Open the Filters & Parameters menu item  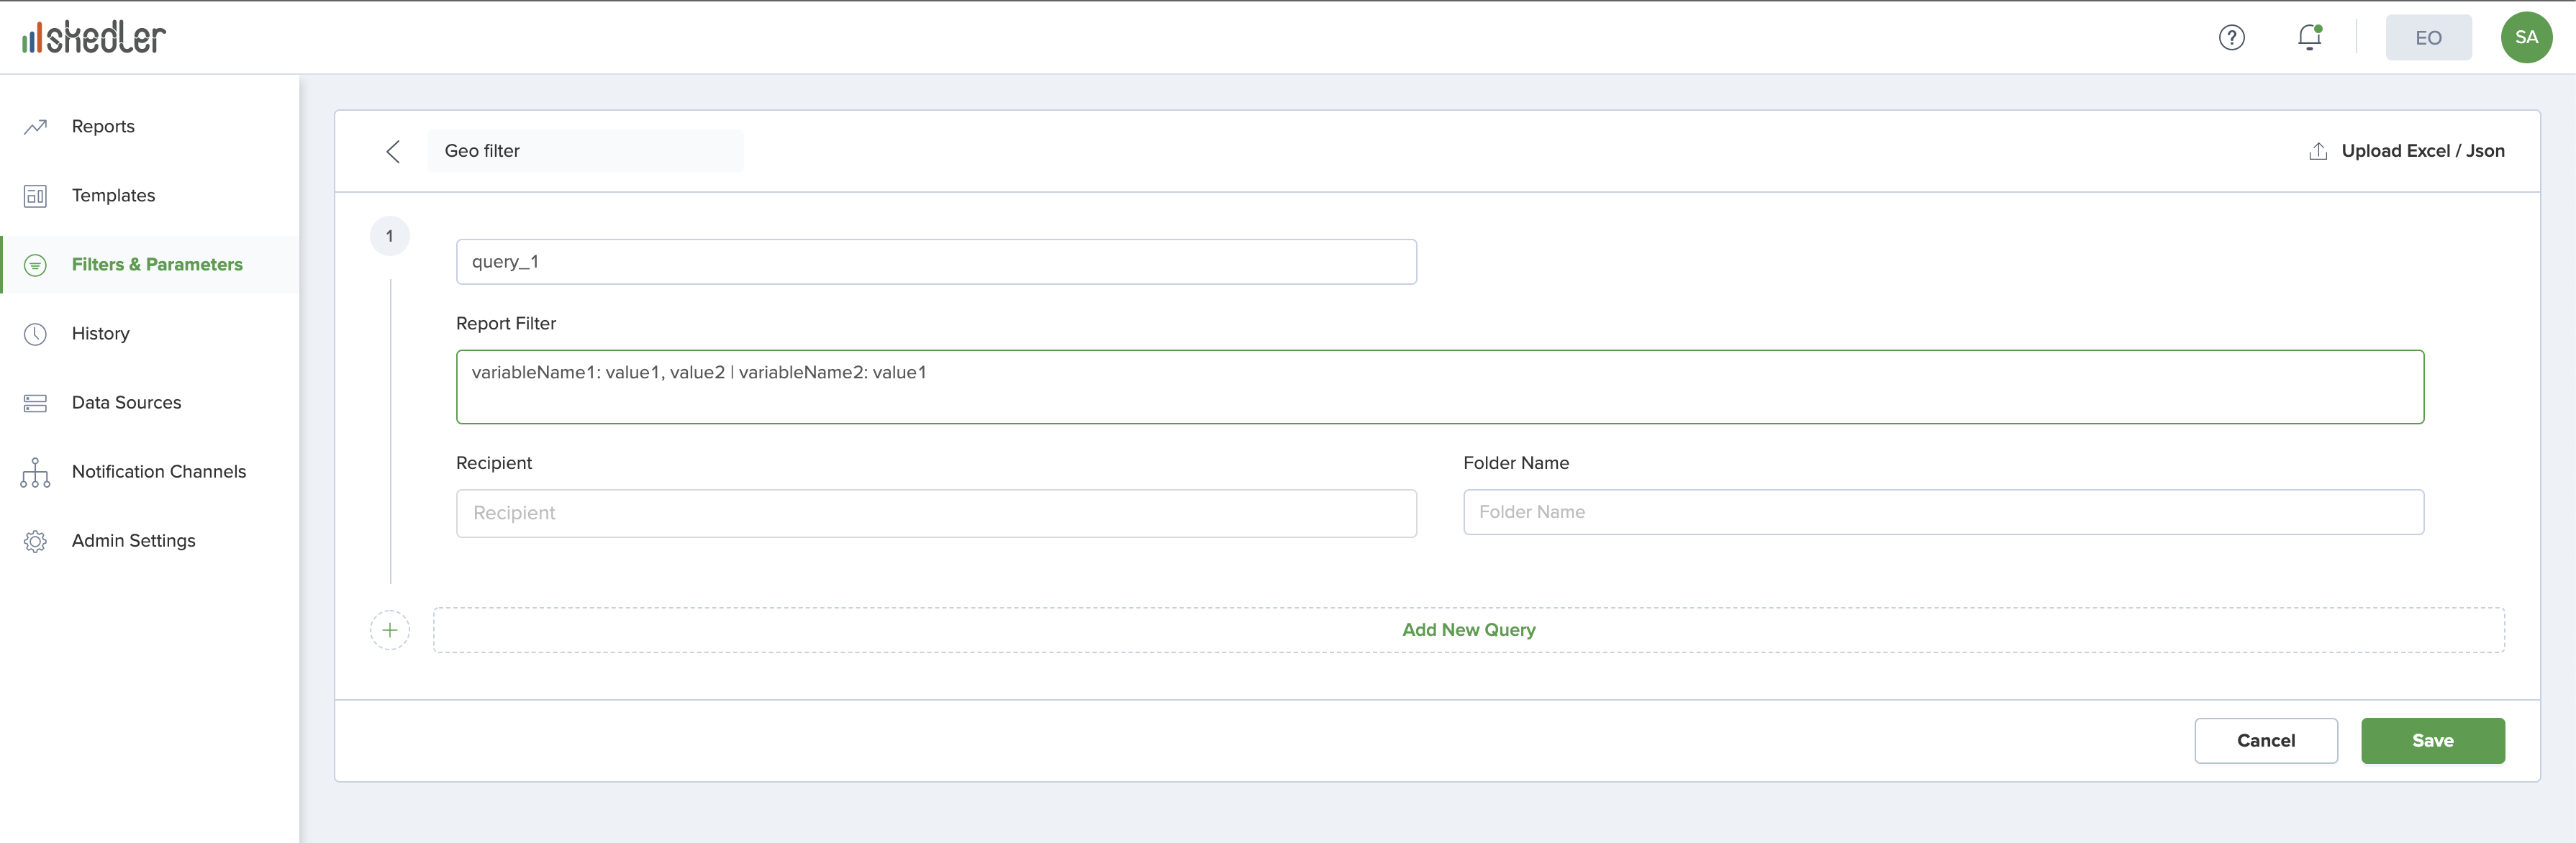(157, 265)
